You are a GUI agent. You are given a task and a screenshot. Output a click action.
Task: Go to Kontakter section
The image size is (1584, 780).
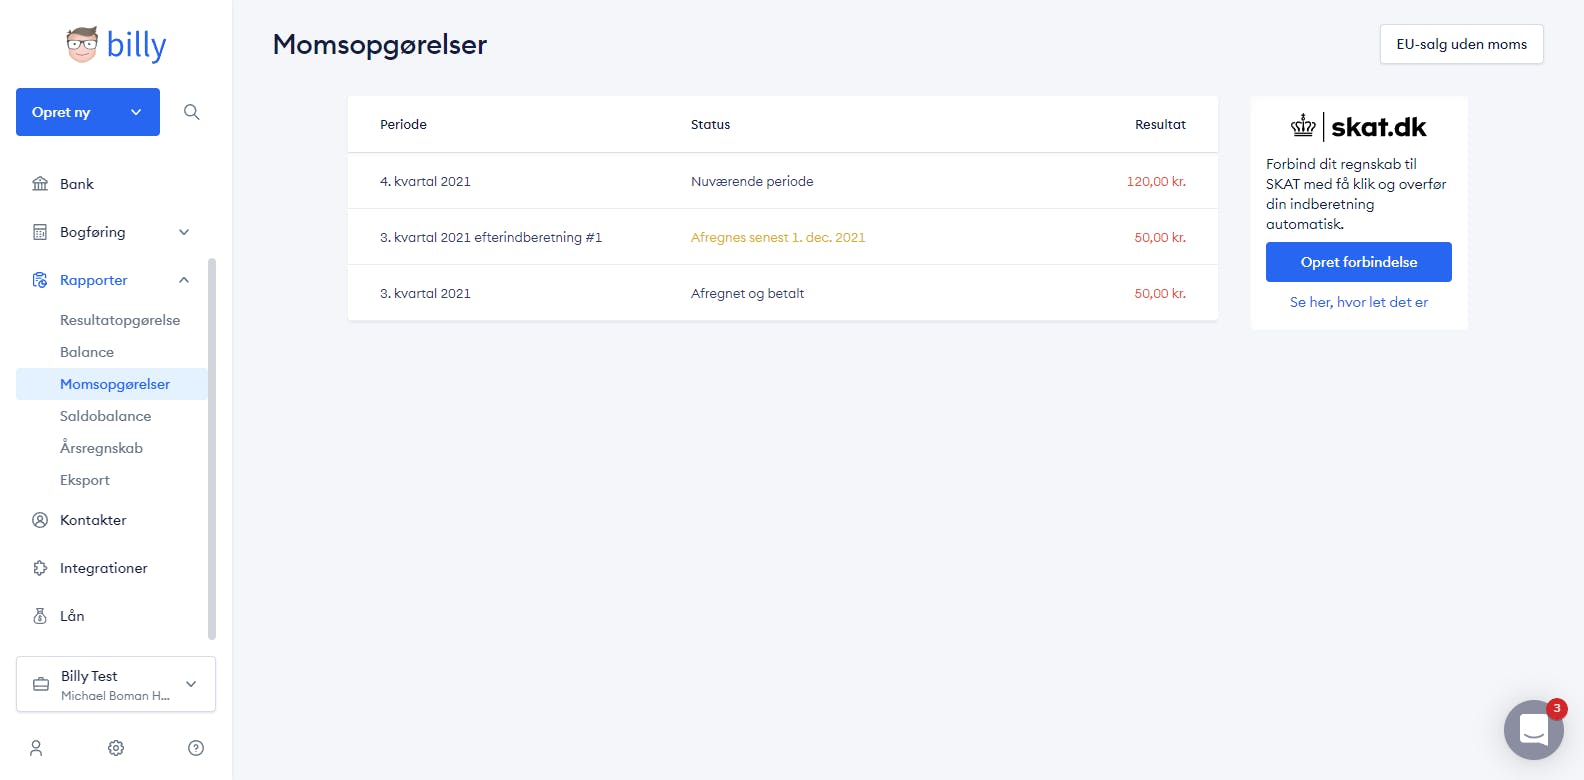(x=93, y=520)
